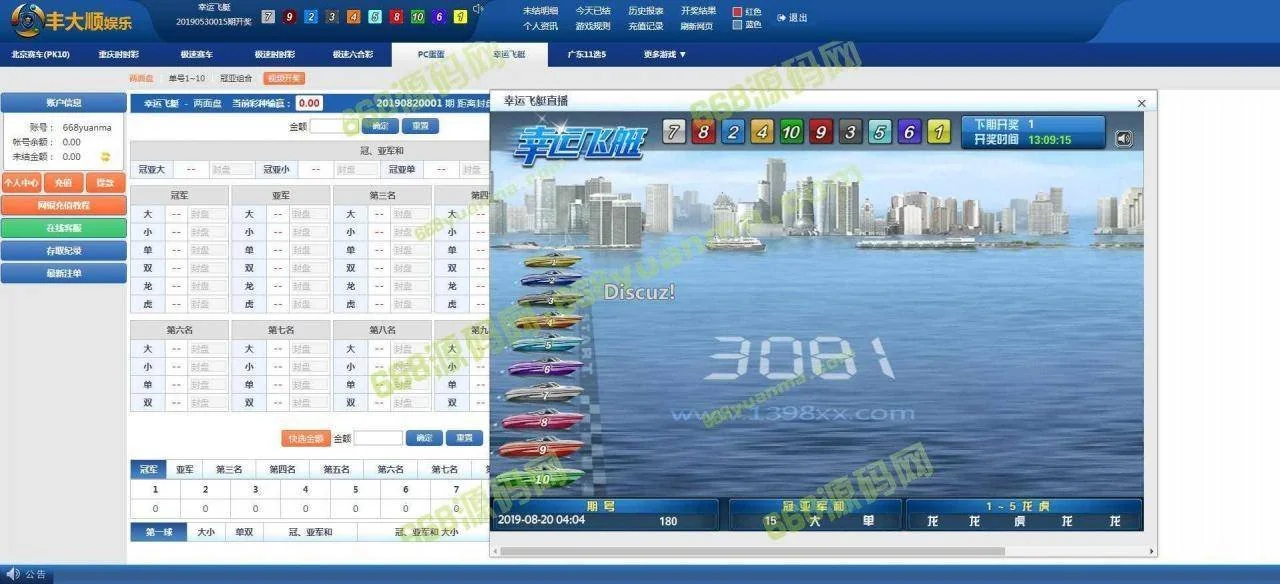1280x584 pixels.
Task: Click the 丰大顺娱乐 logo
Action: (72, 19)
